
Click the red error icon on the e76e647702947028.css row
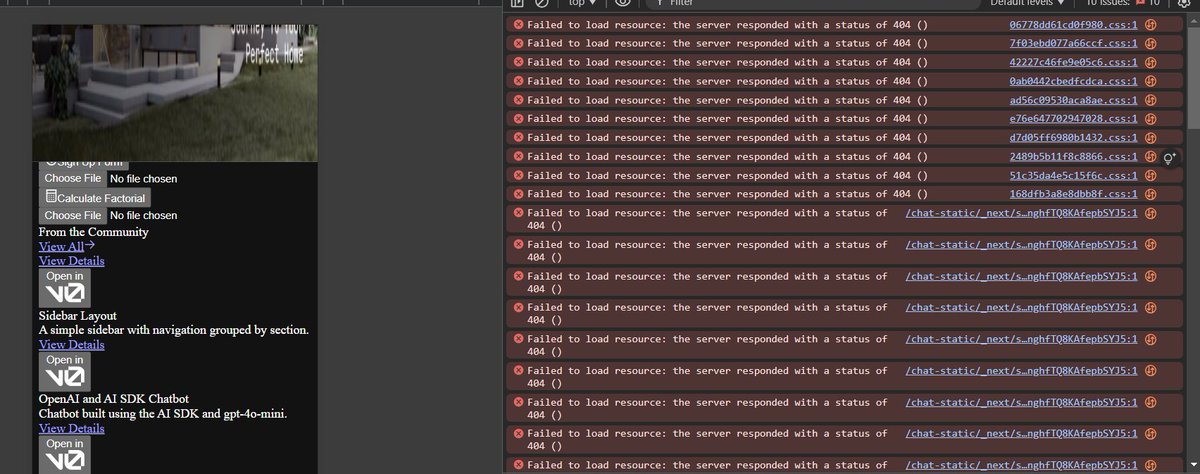[x=518, y=119]
